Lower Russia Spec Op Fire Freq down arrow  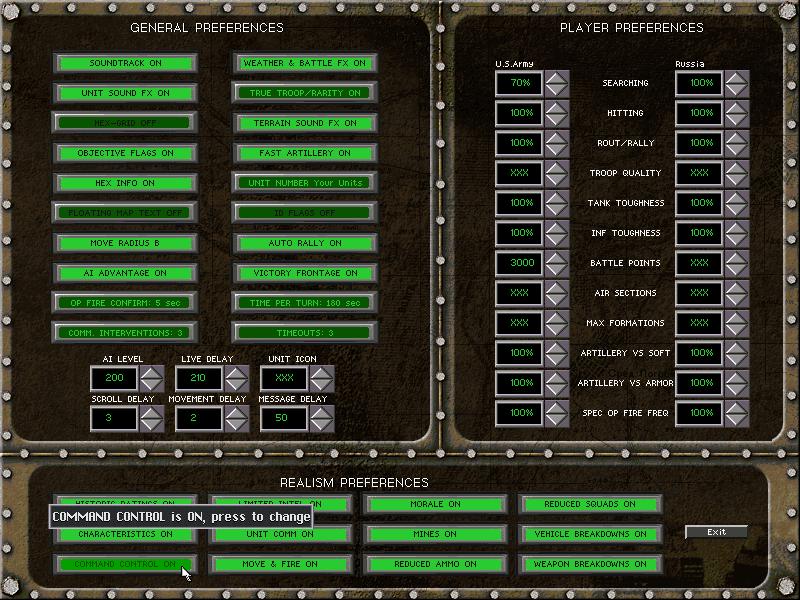tap(737, 420)
